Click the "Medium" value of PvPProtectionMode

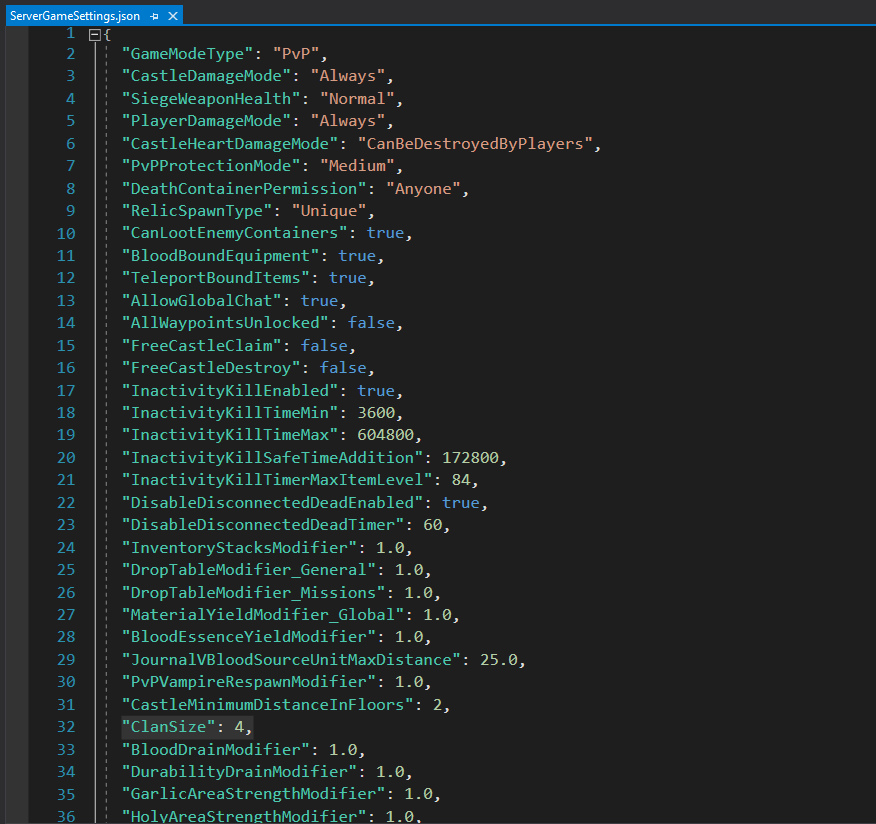[357, 166]
